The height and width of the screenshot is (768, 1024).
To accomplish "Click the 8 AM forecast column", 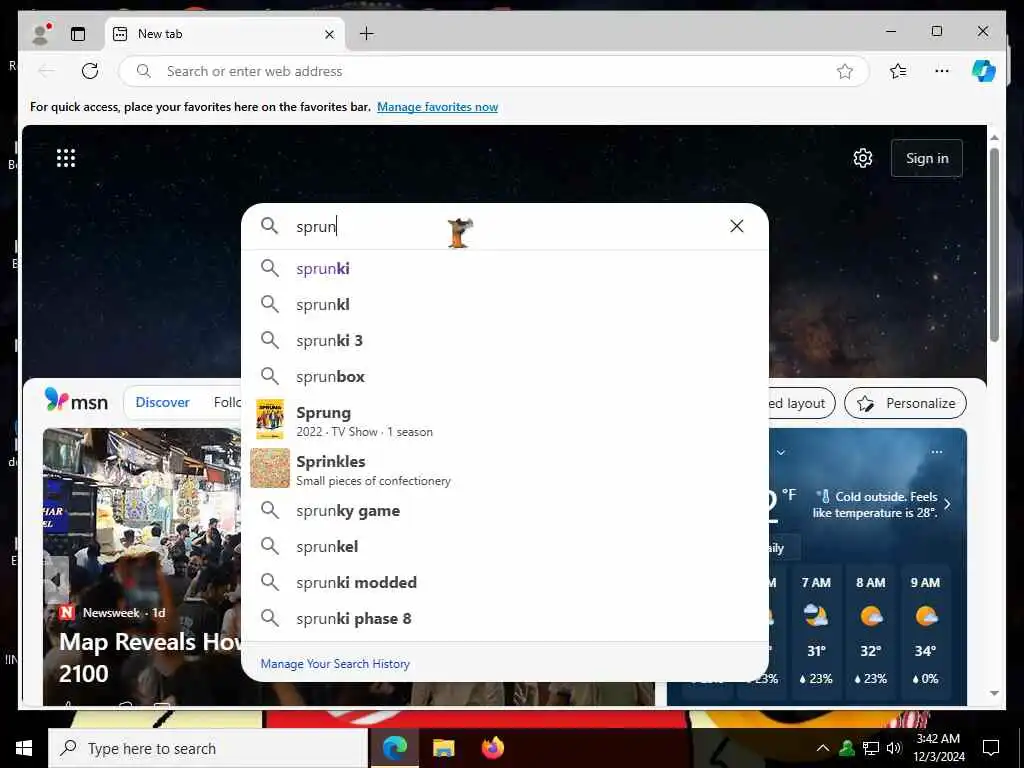I will click(x=871, y=630).
